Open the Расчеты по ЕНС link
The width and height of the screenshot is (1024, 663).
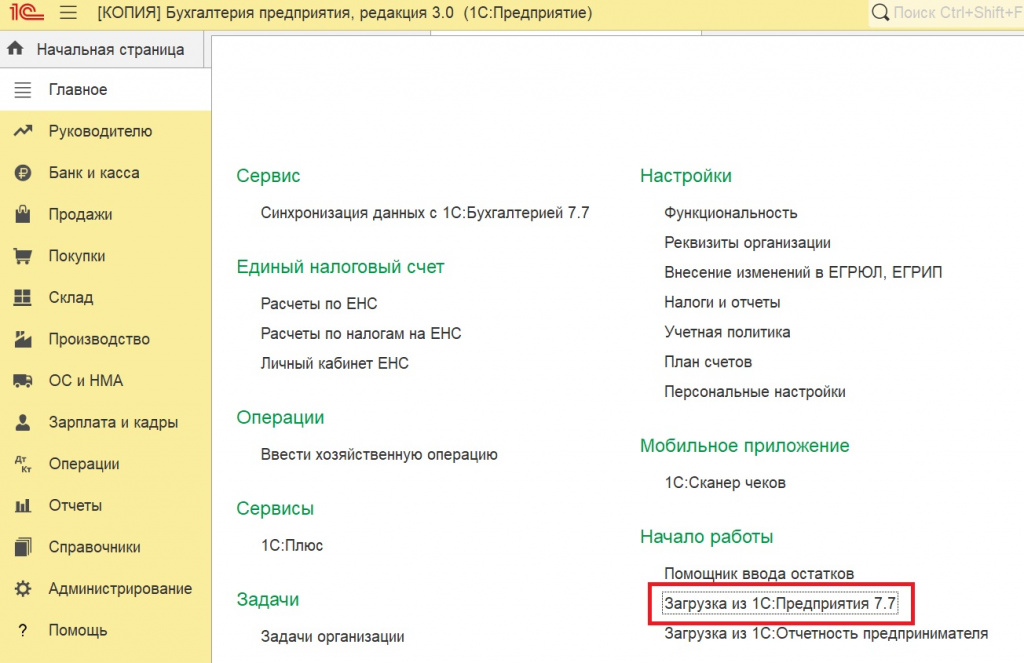pyautogui.click(x=319, y=304)
